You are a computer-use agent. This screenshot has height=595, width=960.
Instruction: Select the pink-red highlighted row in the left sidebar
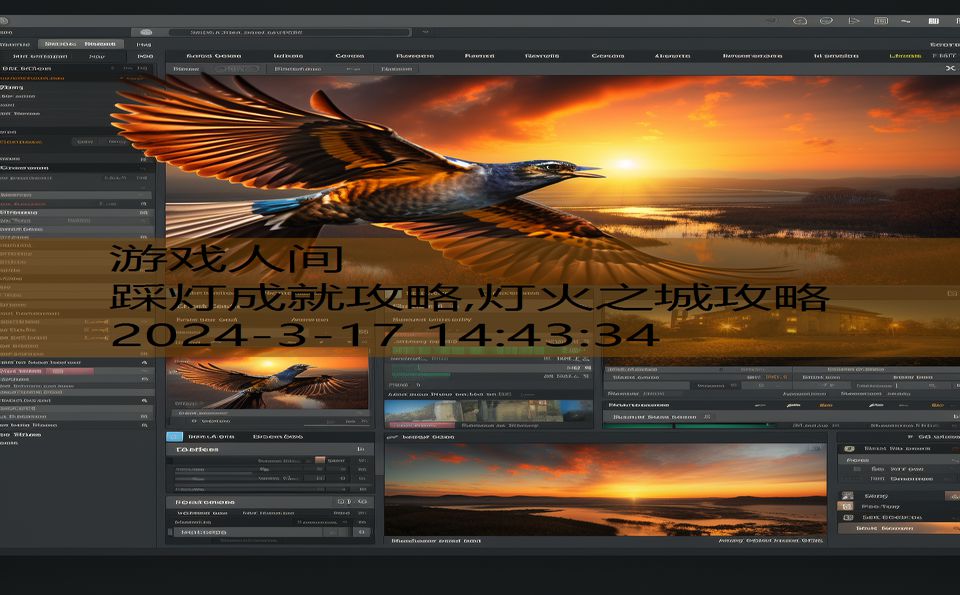47,371
